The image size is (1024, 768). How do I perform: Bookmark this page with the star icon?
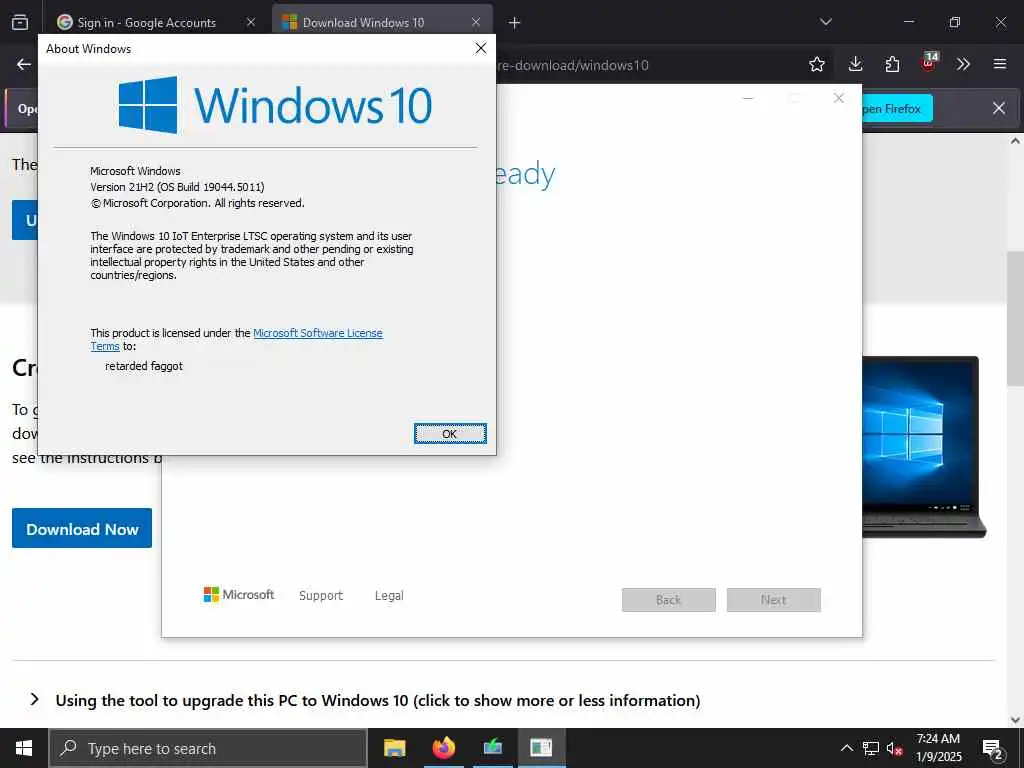pyautogui.click(x=817, y=64)
